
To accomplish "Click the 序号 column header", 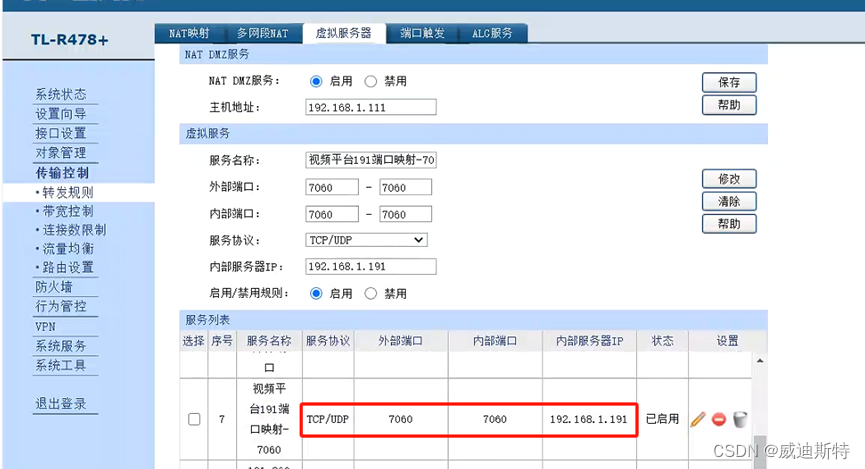I will (x=222, y=341).
